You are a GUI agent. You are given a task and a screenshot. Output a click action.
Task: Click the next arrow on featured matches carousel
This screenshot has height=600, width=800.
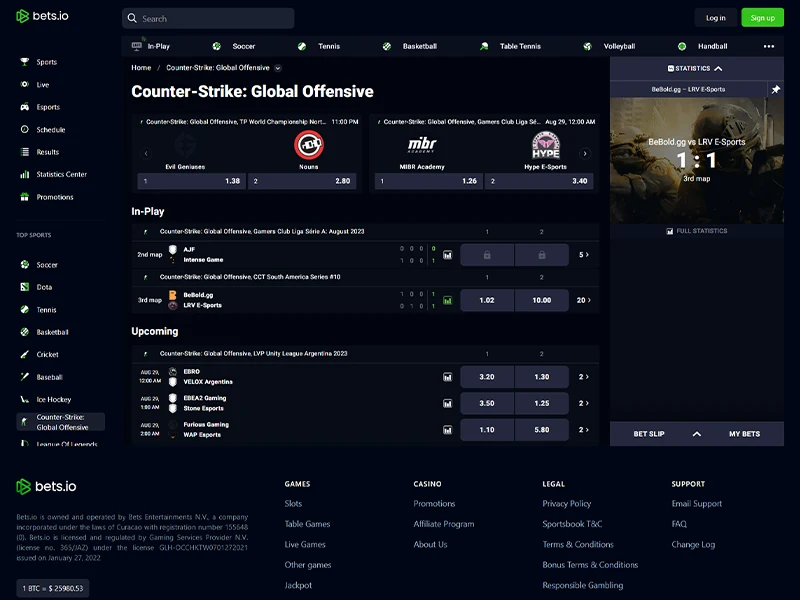pos(585,153)
